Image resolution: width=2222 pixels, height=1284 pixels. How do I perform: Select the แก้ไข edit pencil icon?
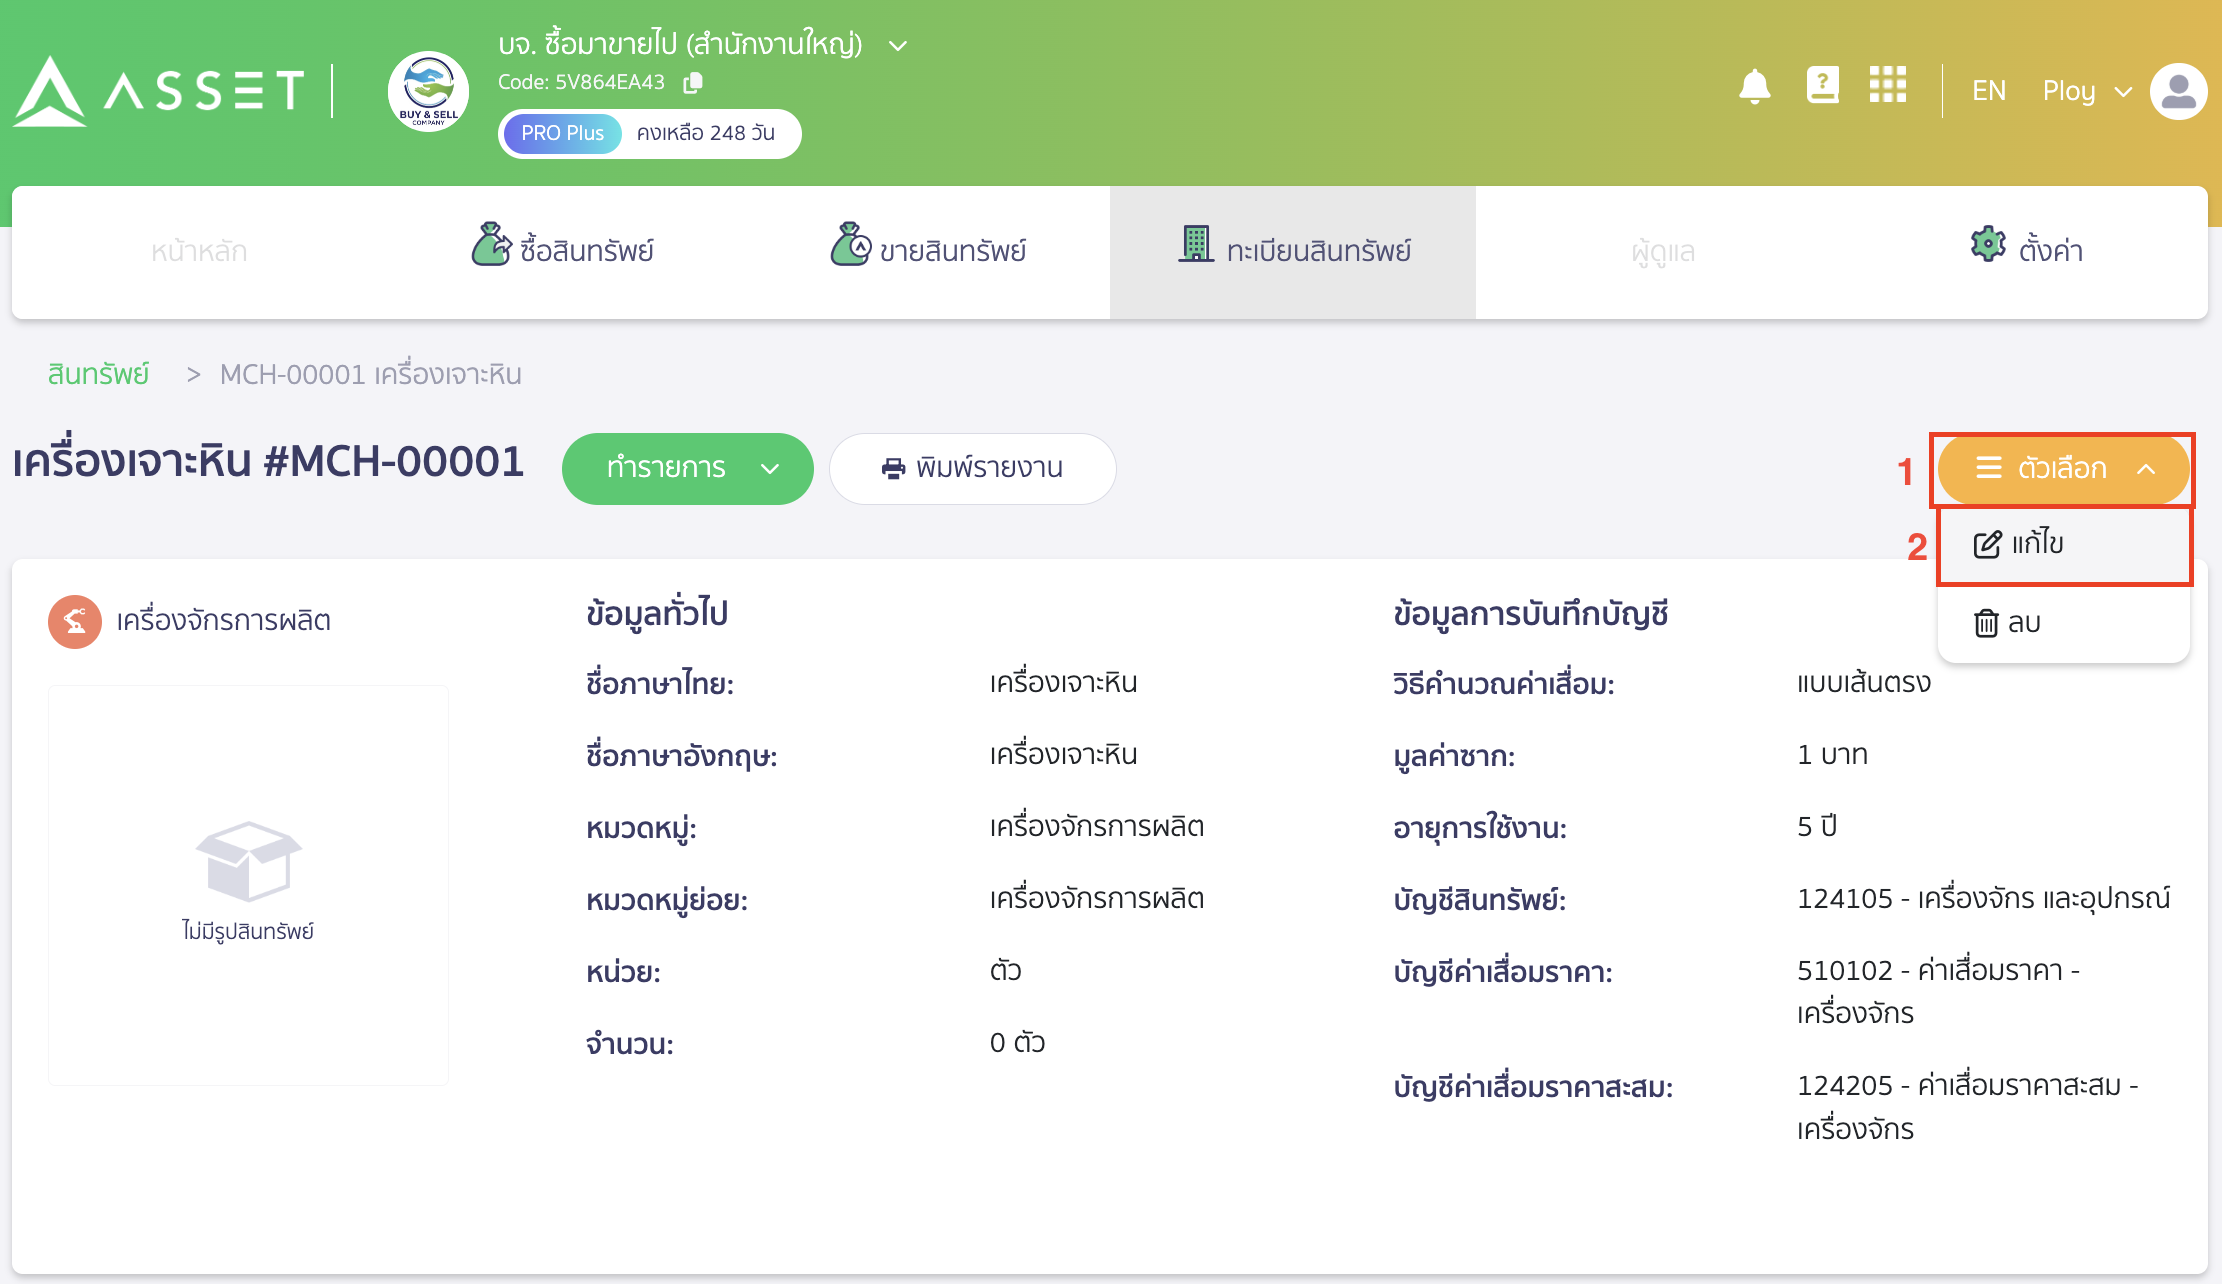[1986, 544]
